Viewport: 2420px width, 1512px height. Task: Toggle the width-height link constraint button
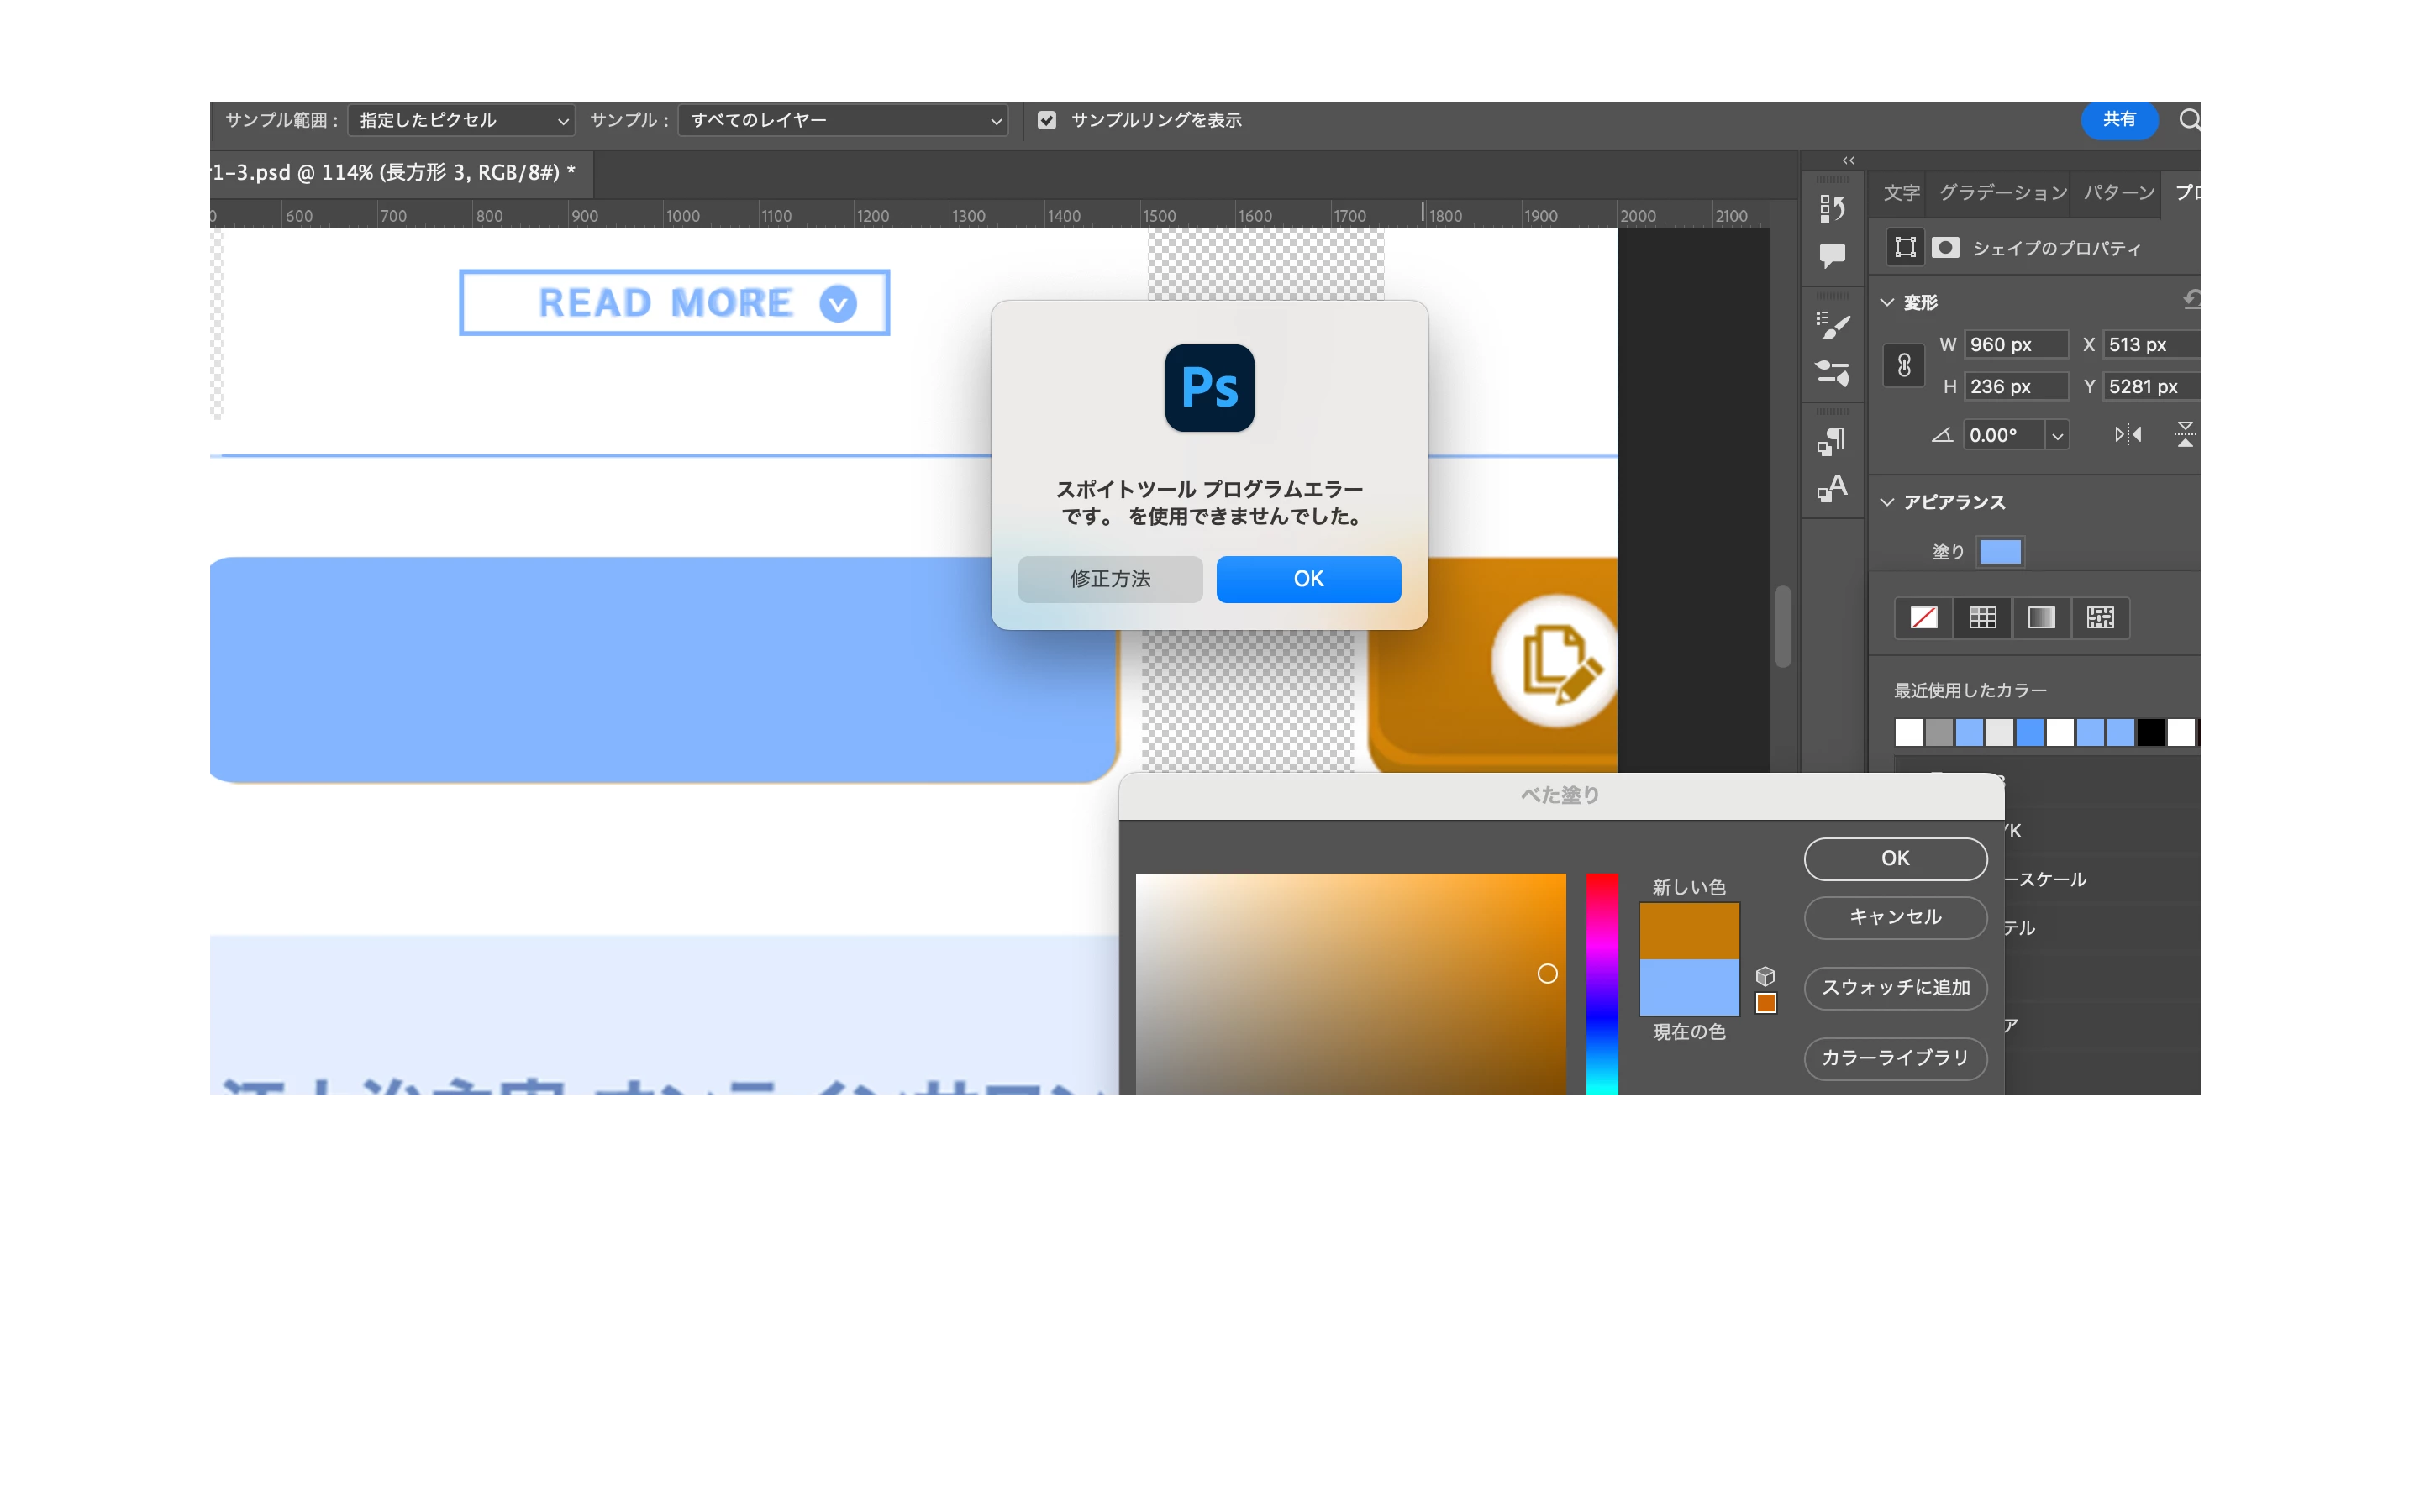(x=1904, y=365)
